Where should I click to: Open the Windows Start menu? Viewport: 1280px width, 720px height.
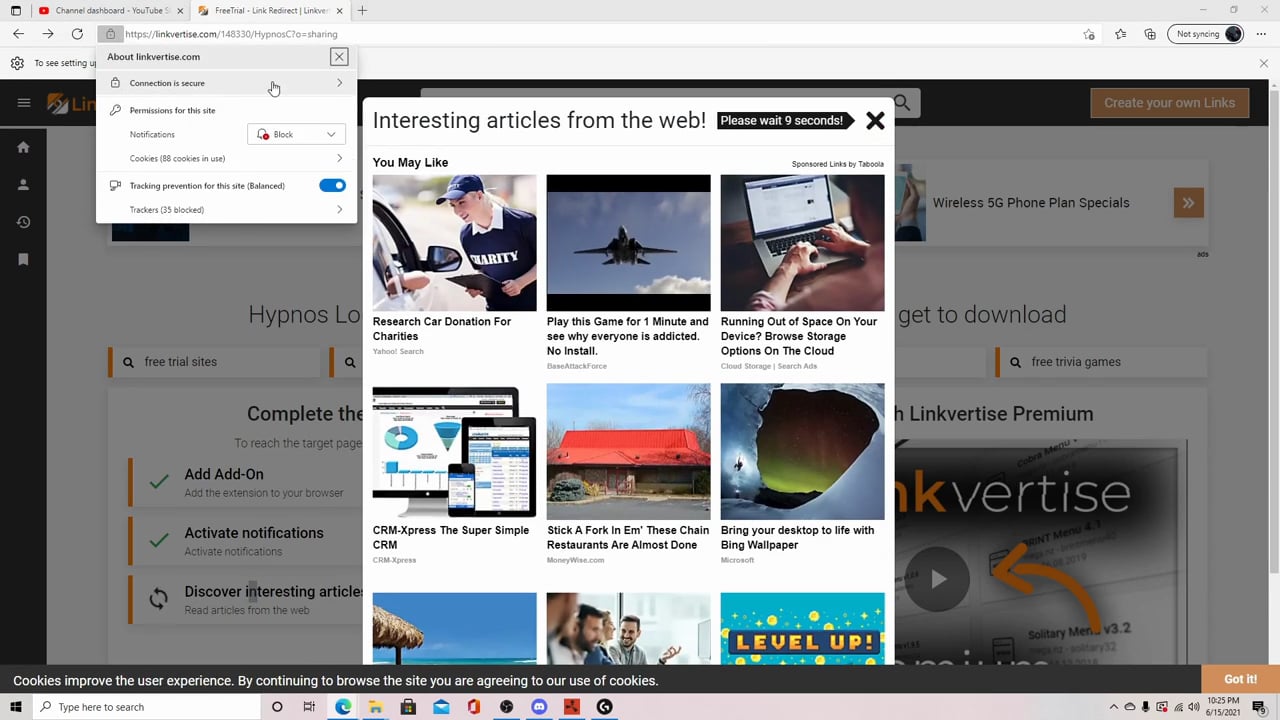pos(16,707)
